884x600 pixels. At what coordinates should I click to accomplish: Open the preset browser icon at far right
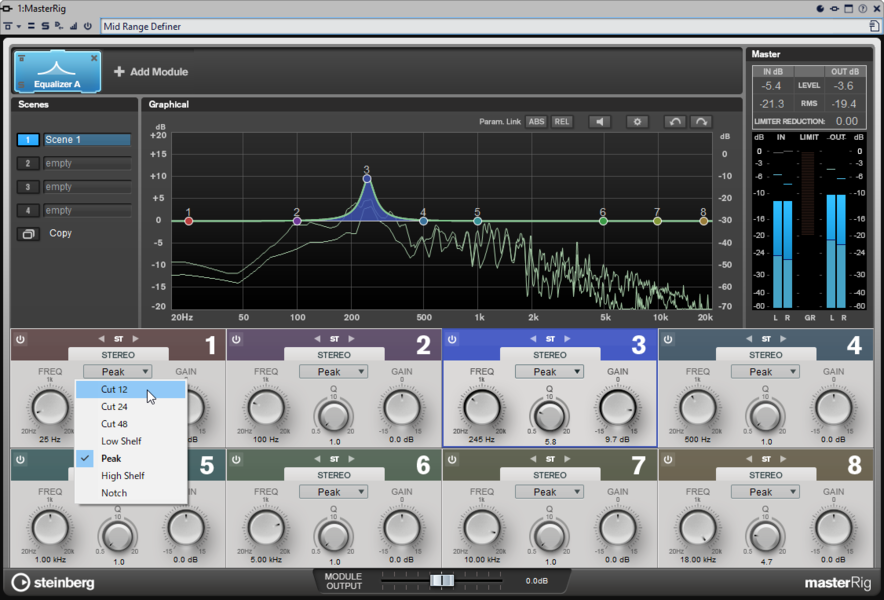(874, 26)
